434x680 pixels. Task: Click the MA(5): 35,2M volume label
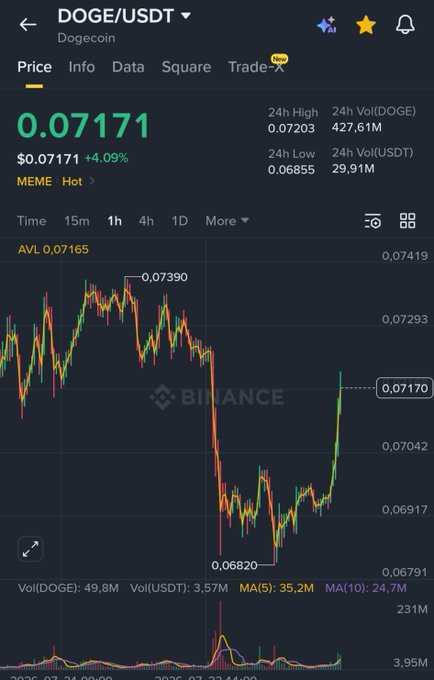click(x=276, y=588)
